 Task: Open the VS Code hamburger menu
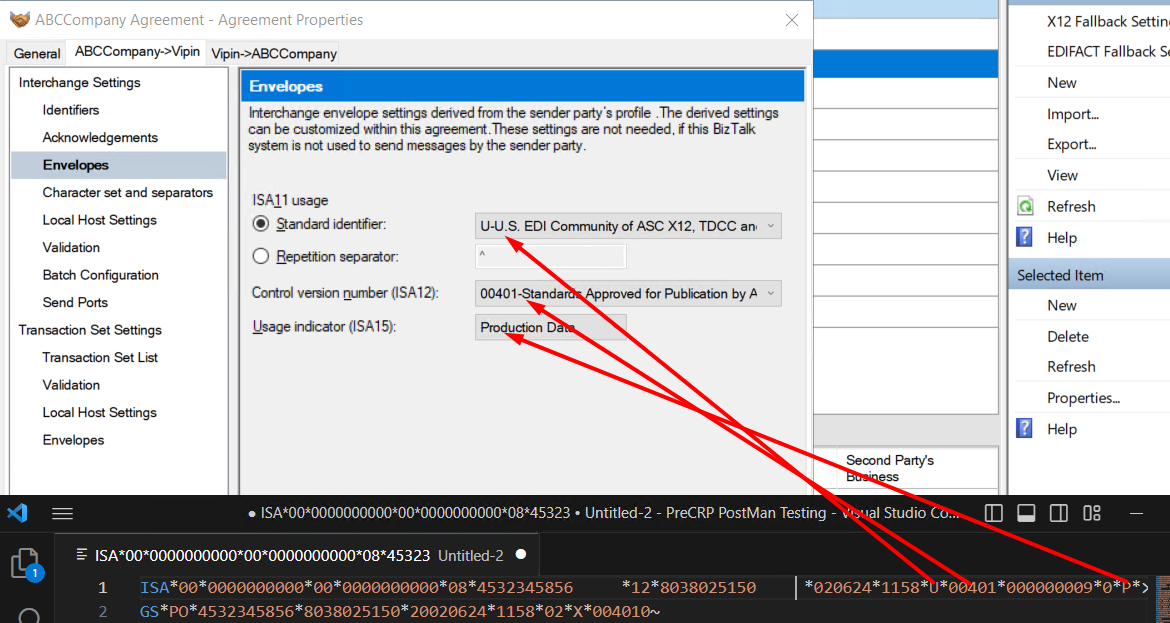(63, 513)
